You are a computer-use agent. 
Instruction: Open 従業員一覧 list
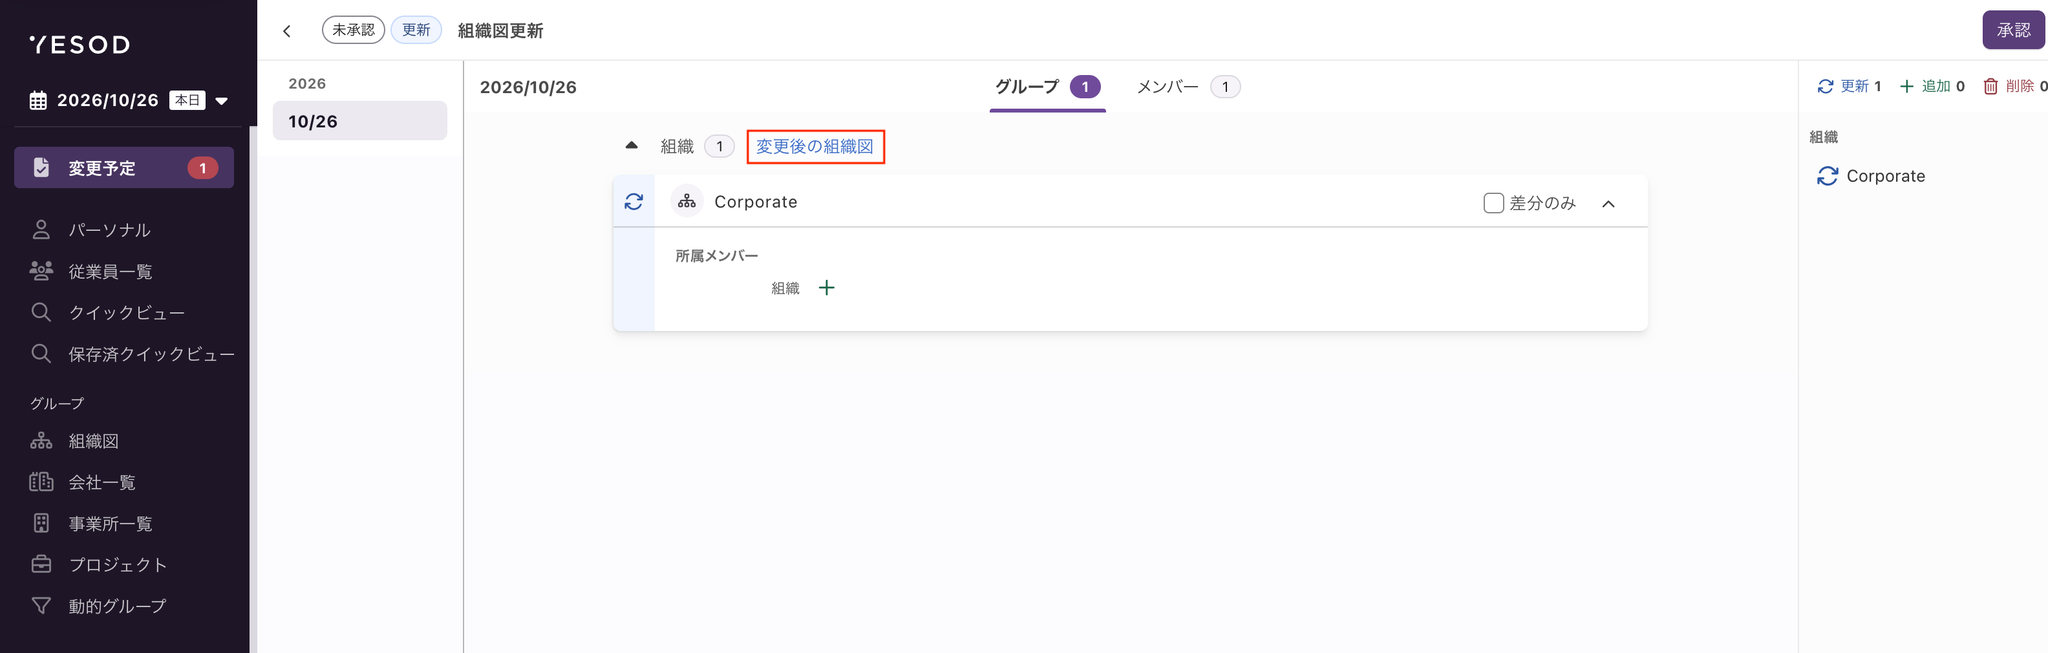pos(110,271)
